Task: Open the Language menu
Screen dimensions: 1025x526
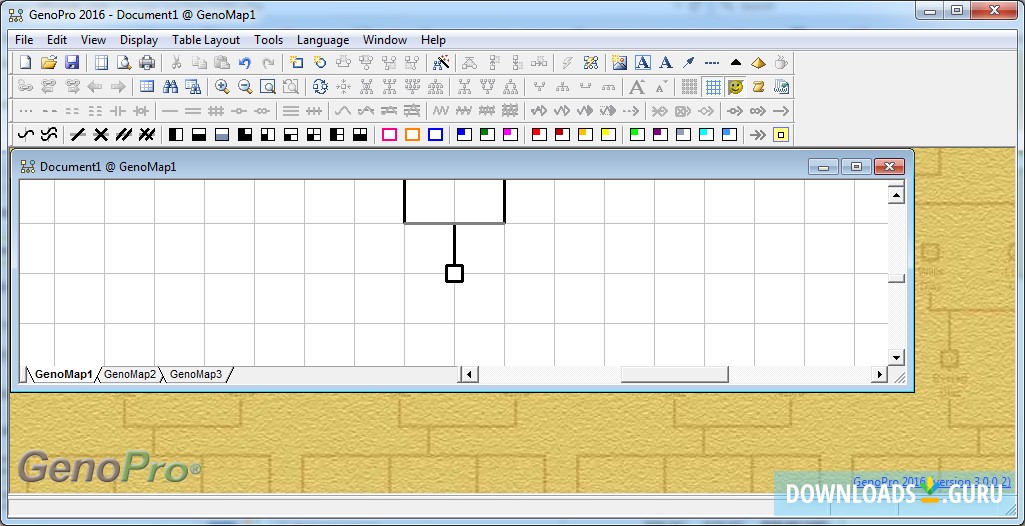Action: [322, 40]
